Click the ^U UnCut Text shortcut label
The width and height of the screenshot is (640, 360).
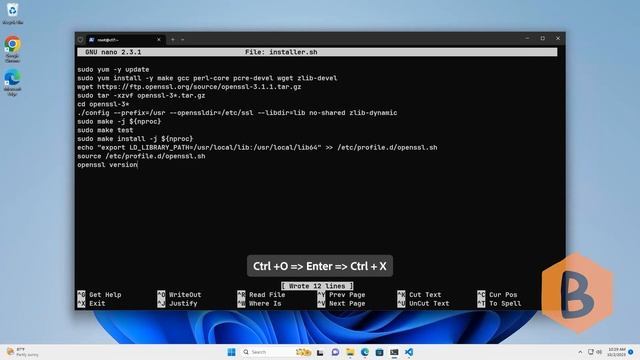(x=423, y=304)
